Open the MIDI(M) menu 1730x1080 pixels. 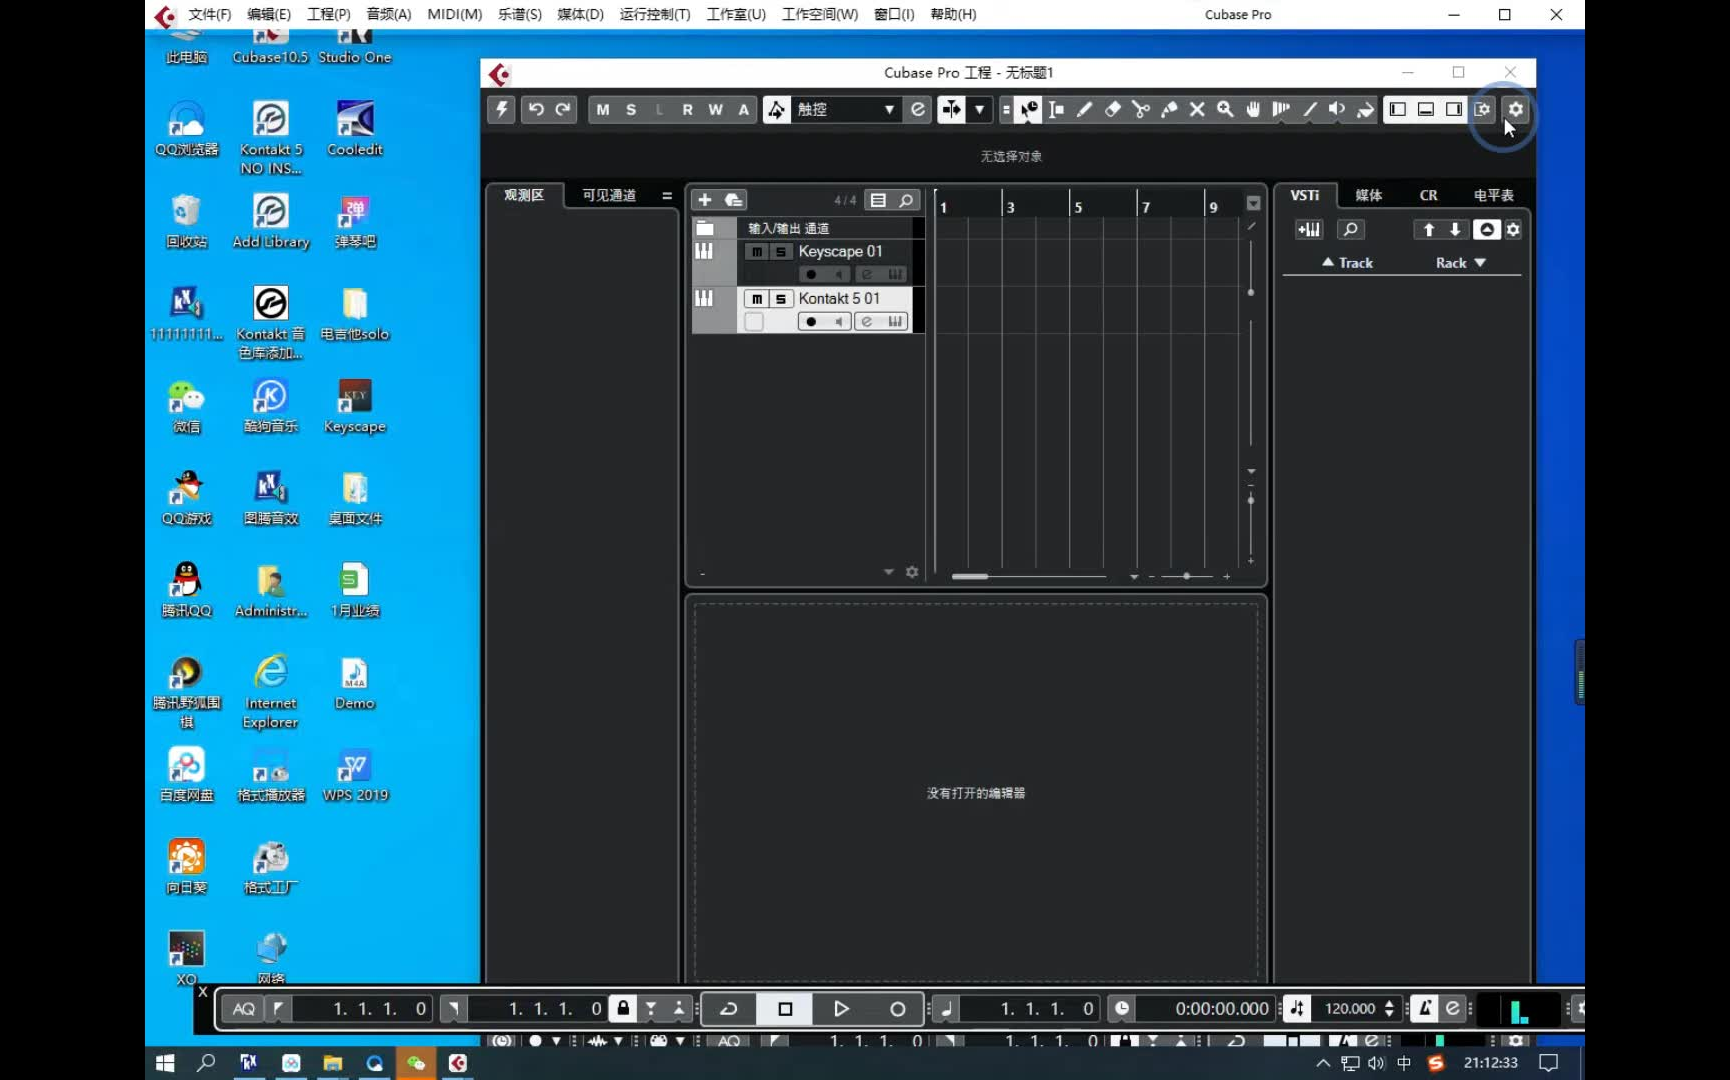click(x=453, y=14)
